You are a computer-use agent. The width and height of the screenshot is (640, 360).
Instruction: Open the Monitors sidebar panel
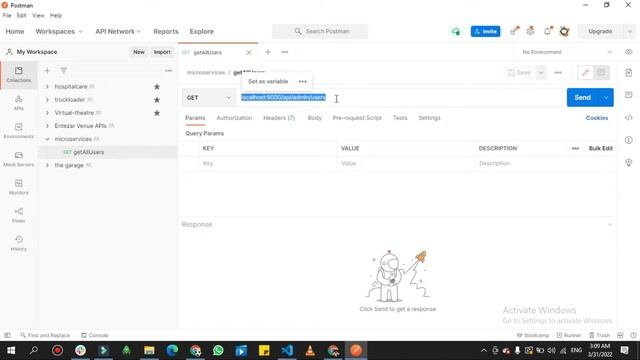point(18,187)
